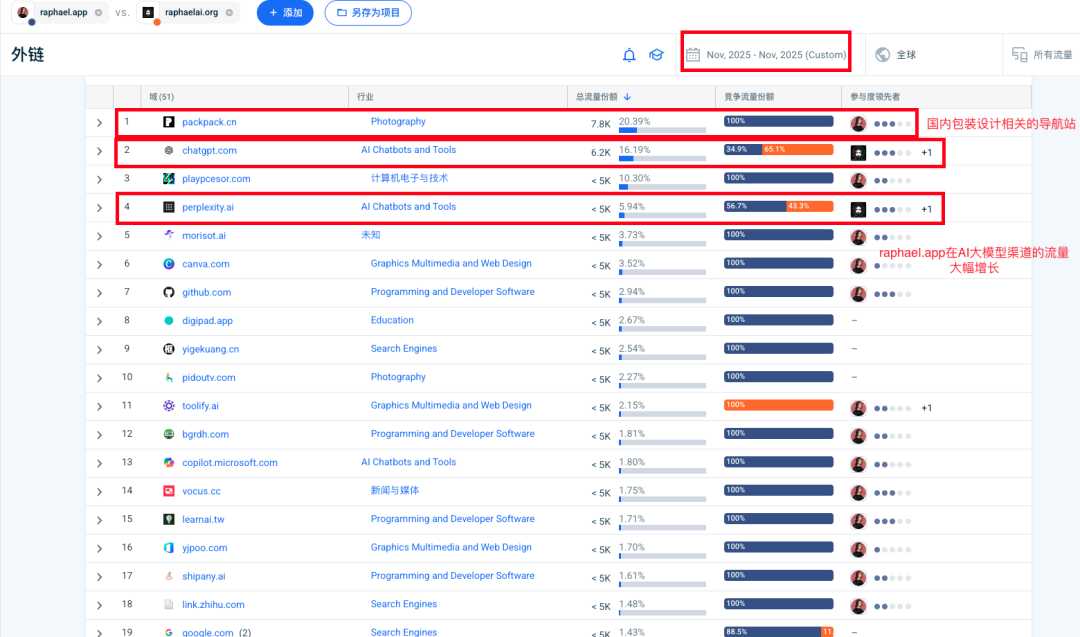This screenshot has height=637, width=1080.
Task: Click the vocus.cc favicon
Action: click(x=169, y=491)
